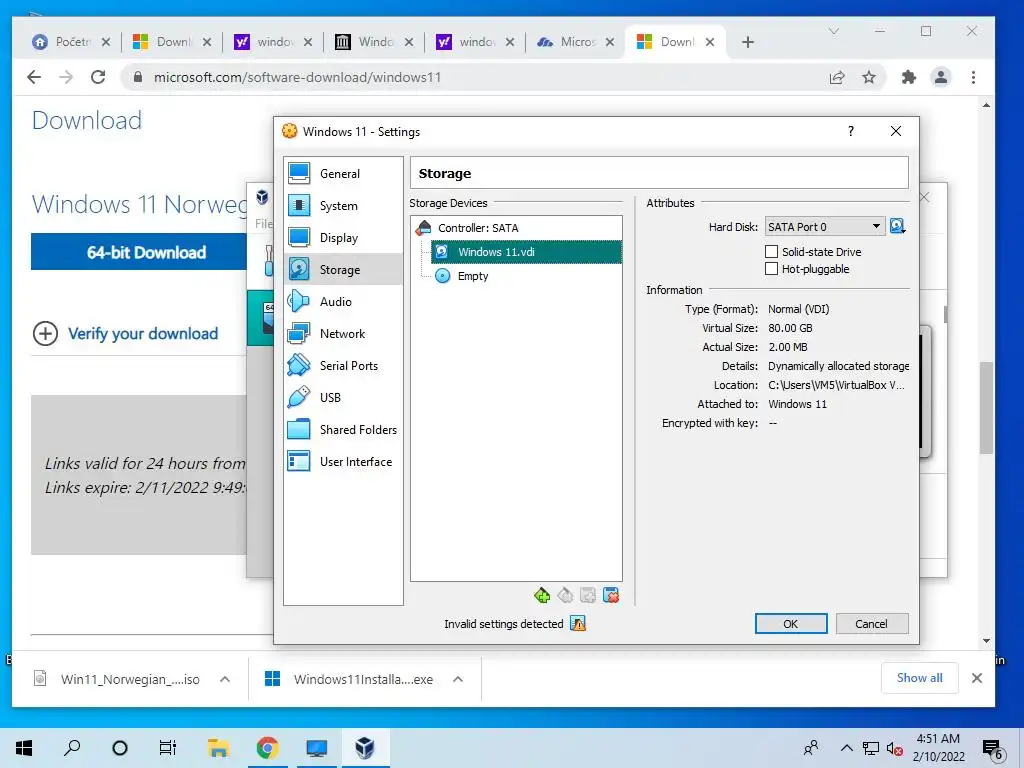Screen dimensions: 1024x768
Task: Reload the browser page
Action: click(x=98, y=77)
